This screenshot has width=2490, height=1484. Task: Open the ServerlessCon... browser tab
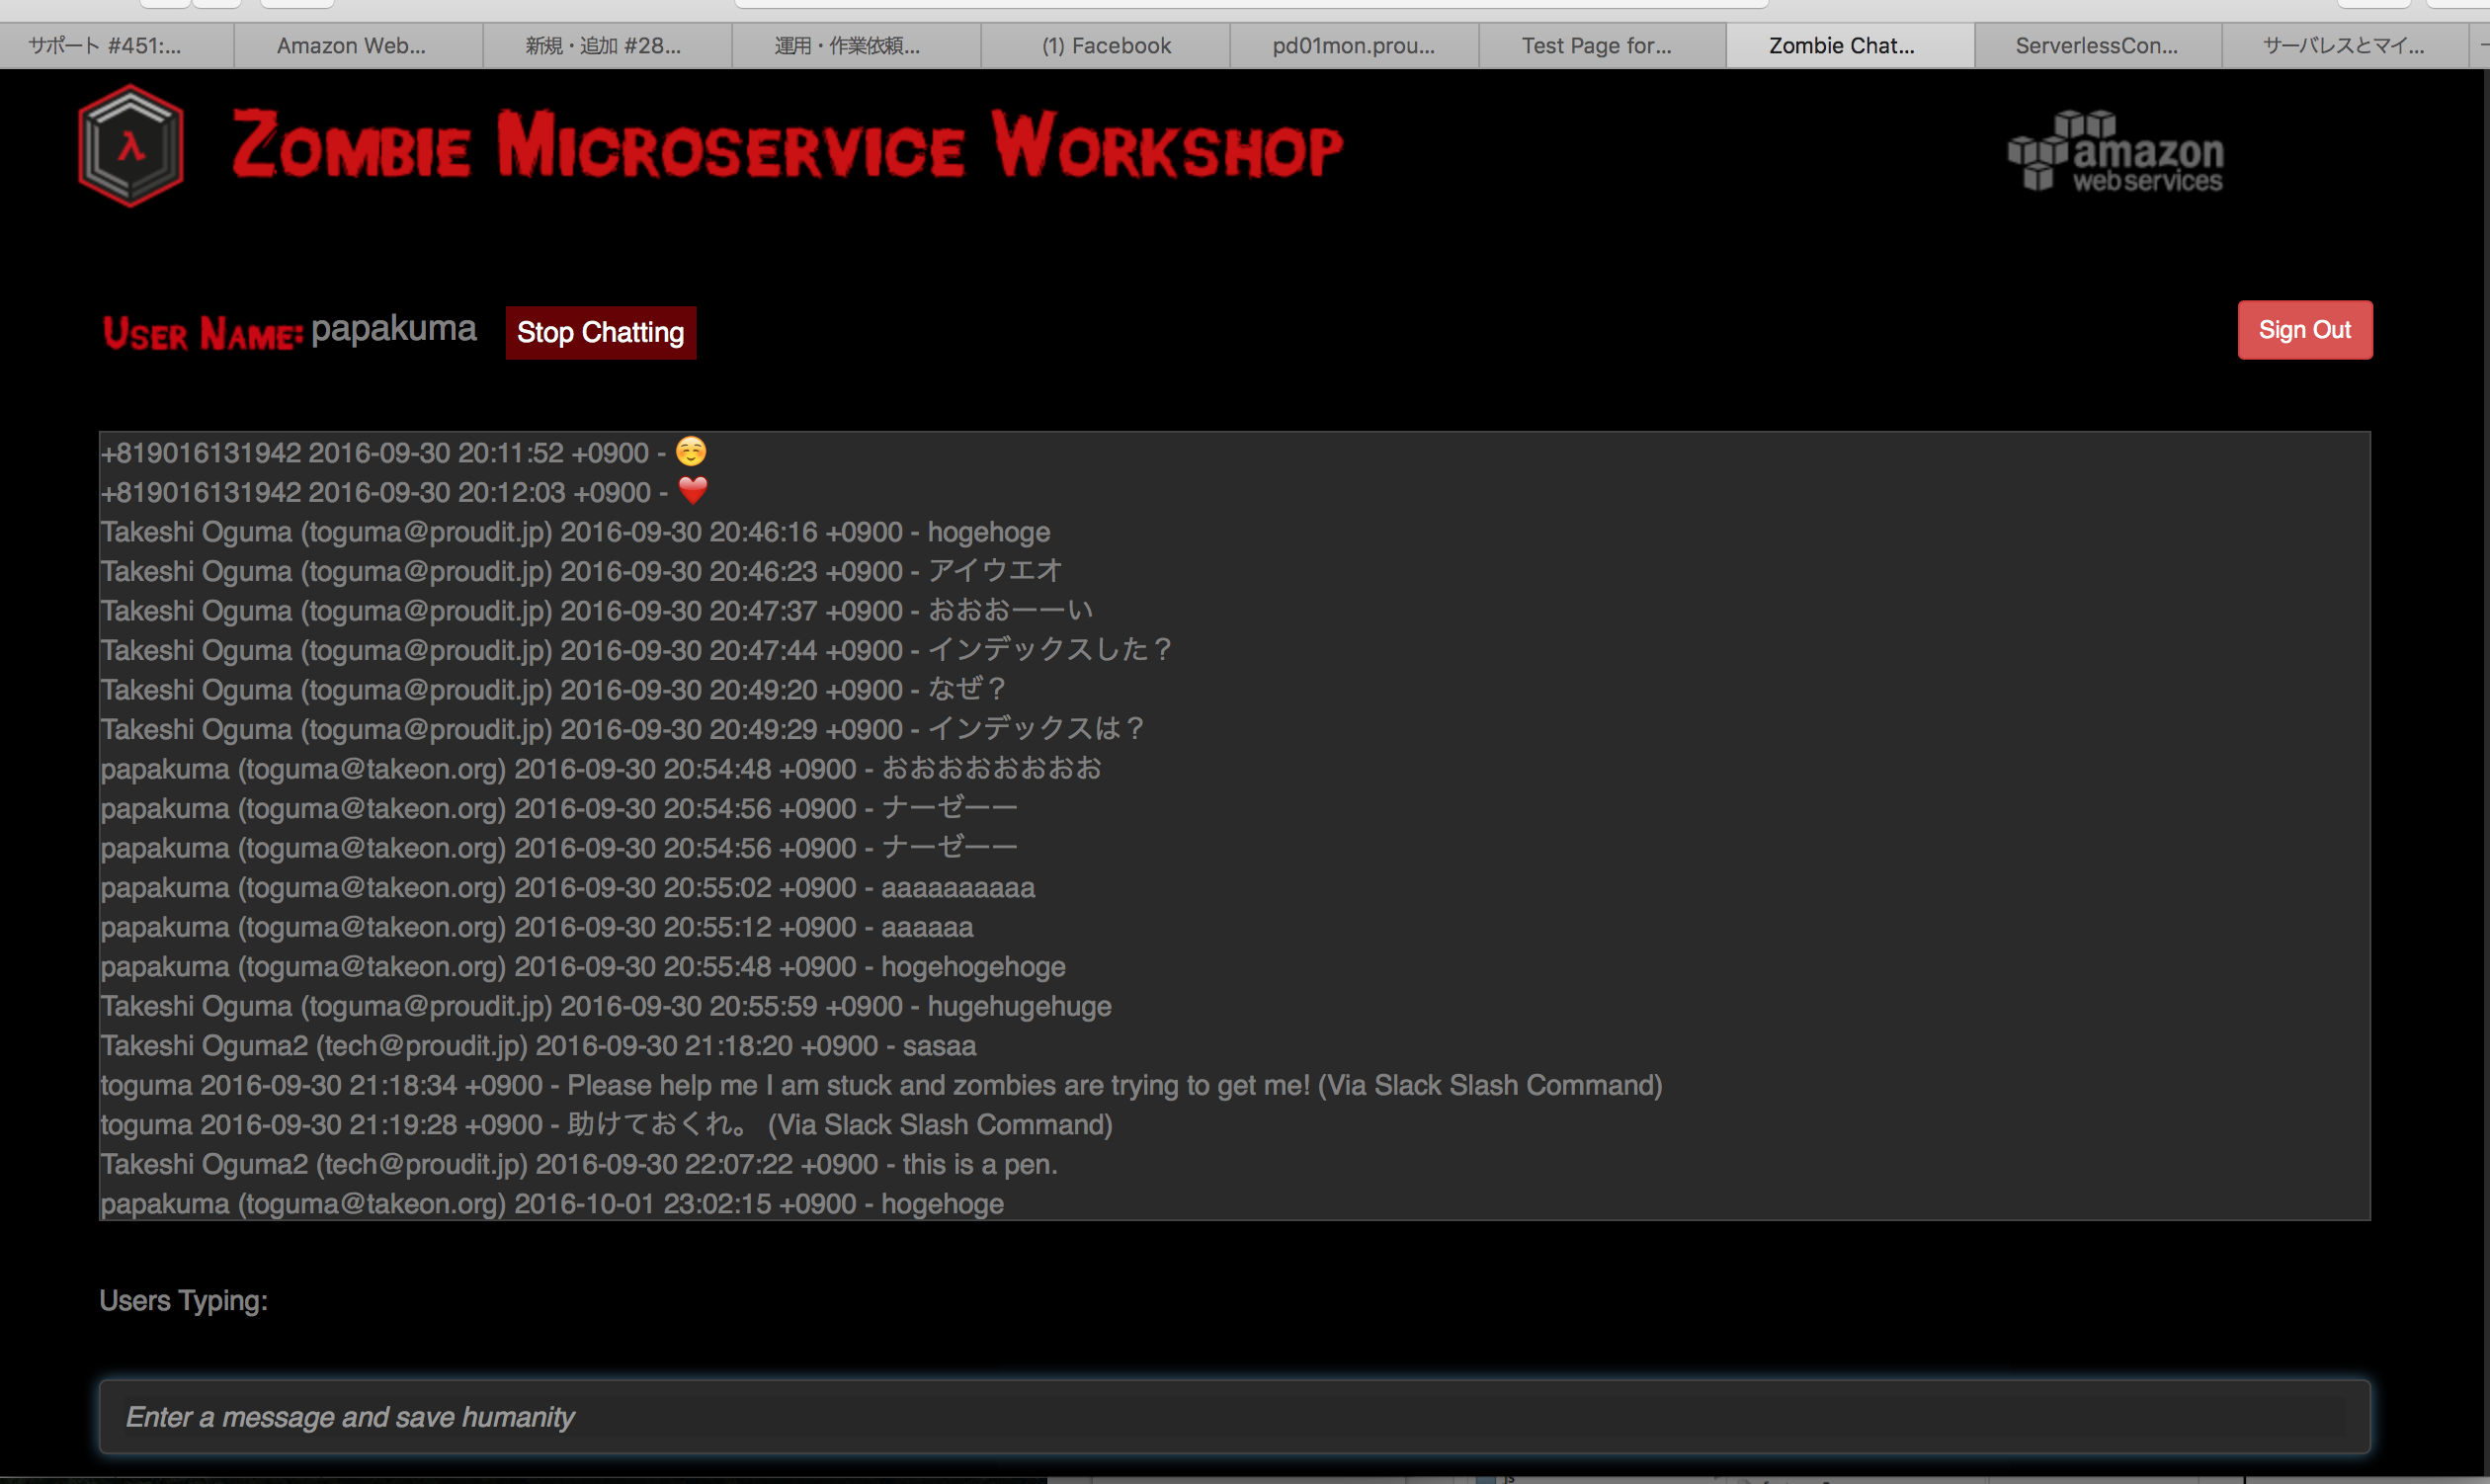click(2096, 46)
